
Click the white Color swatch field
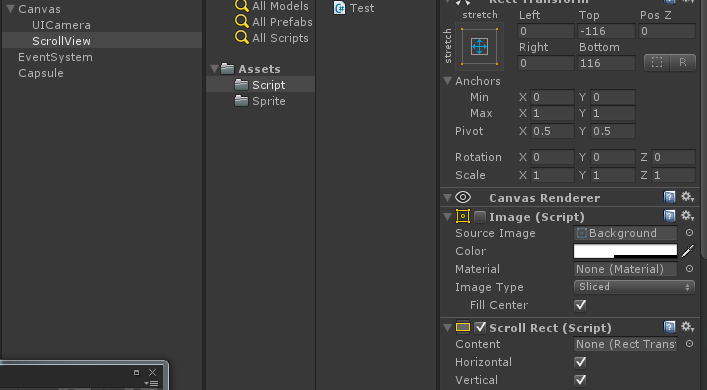[625, 251]
